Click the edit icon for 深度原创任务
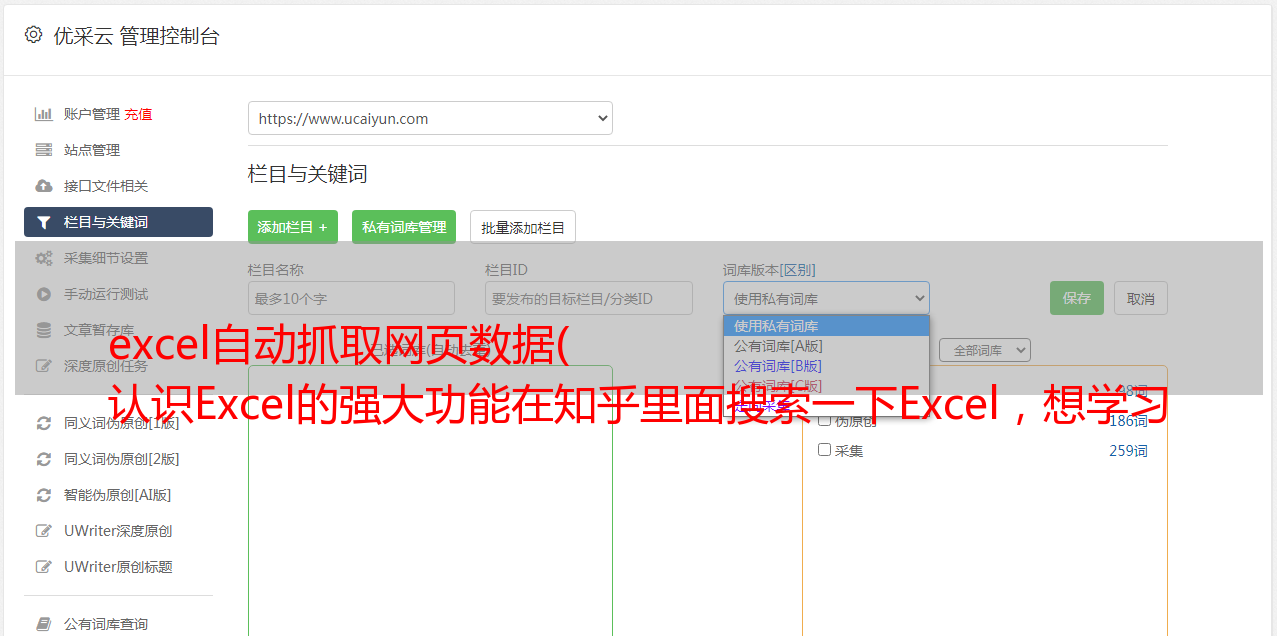 tap(44, 366)
